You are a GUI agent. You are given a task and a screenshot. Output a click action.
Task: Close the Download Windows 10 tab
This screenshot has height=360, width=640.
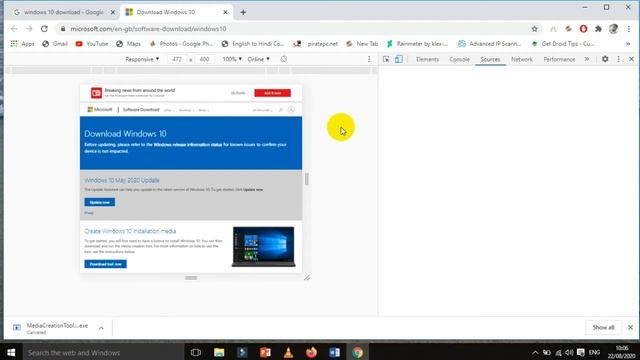(x=225, y=12)
